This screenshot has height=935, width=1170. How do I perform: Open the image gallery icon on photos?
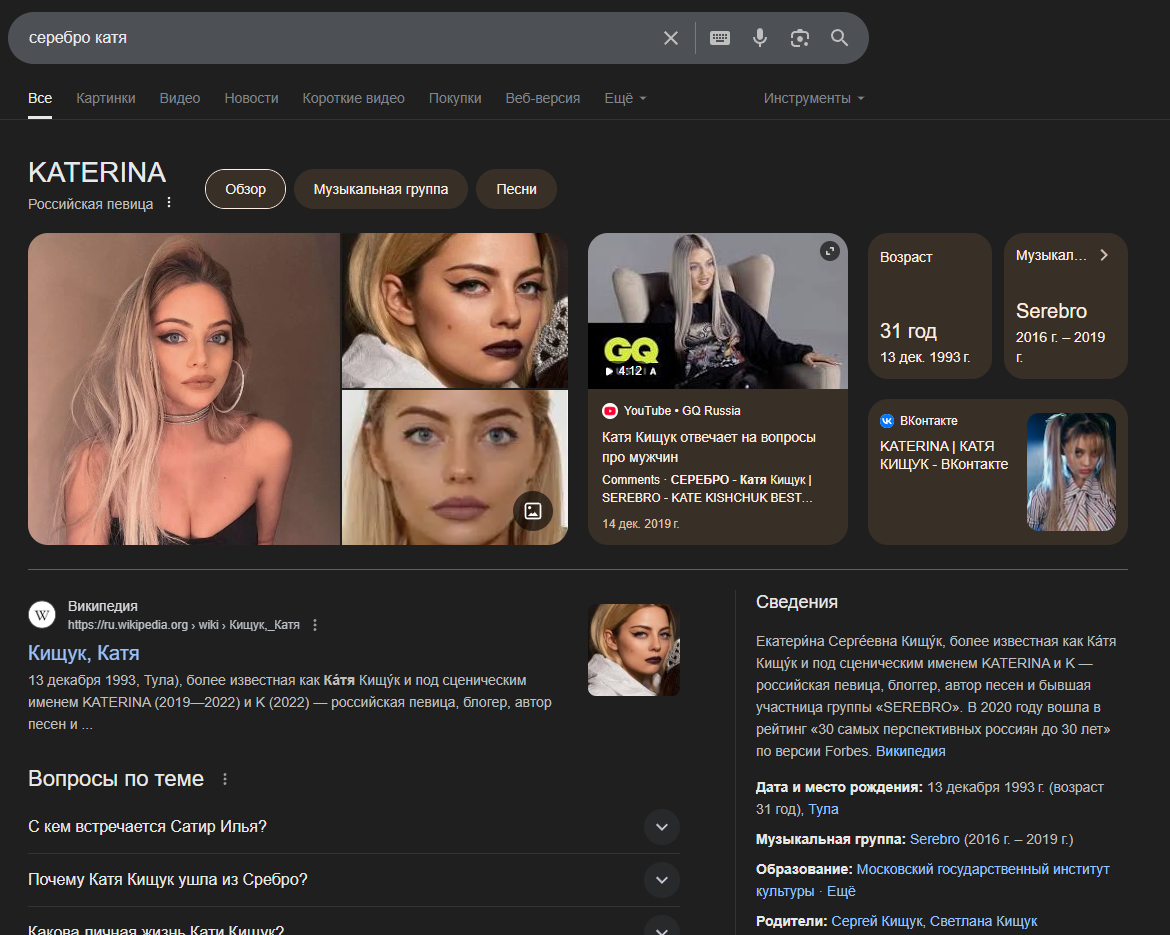(533, 510)
